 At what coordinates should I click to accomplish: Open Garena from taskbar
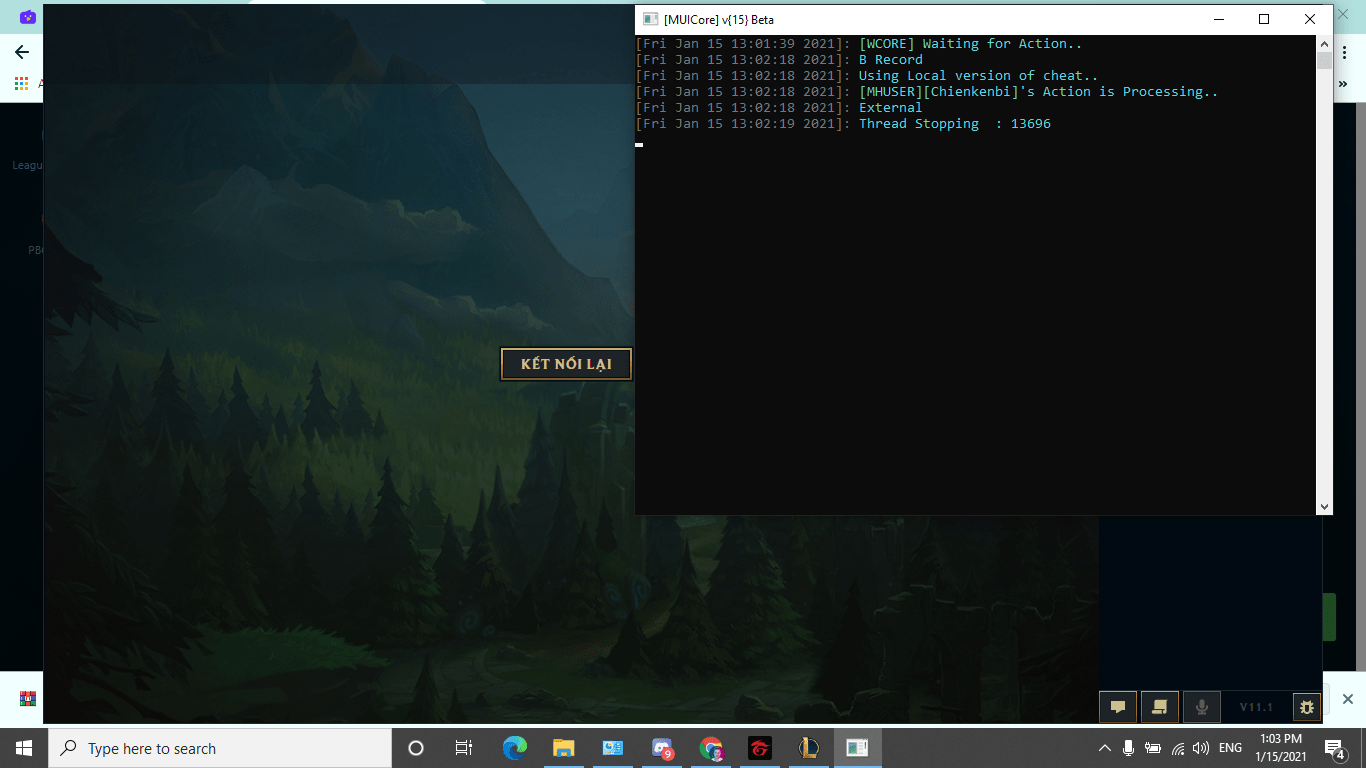760,748
